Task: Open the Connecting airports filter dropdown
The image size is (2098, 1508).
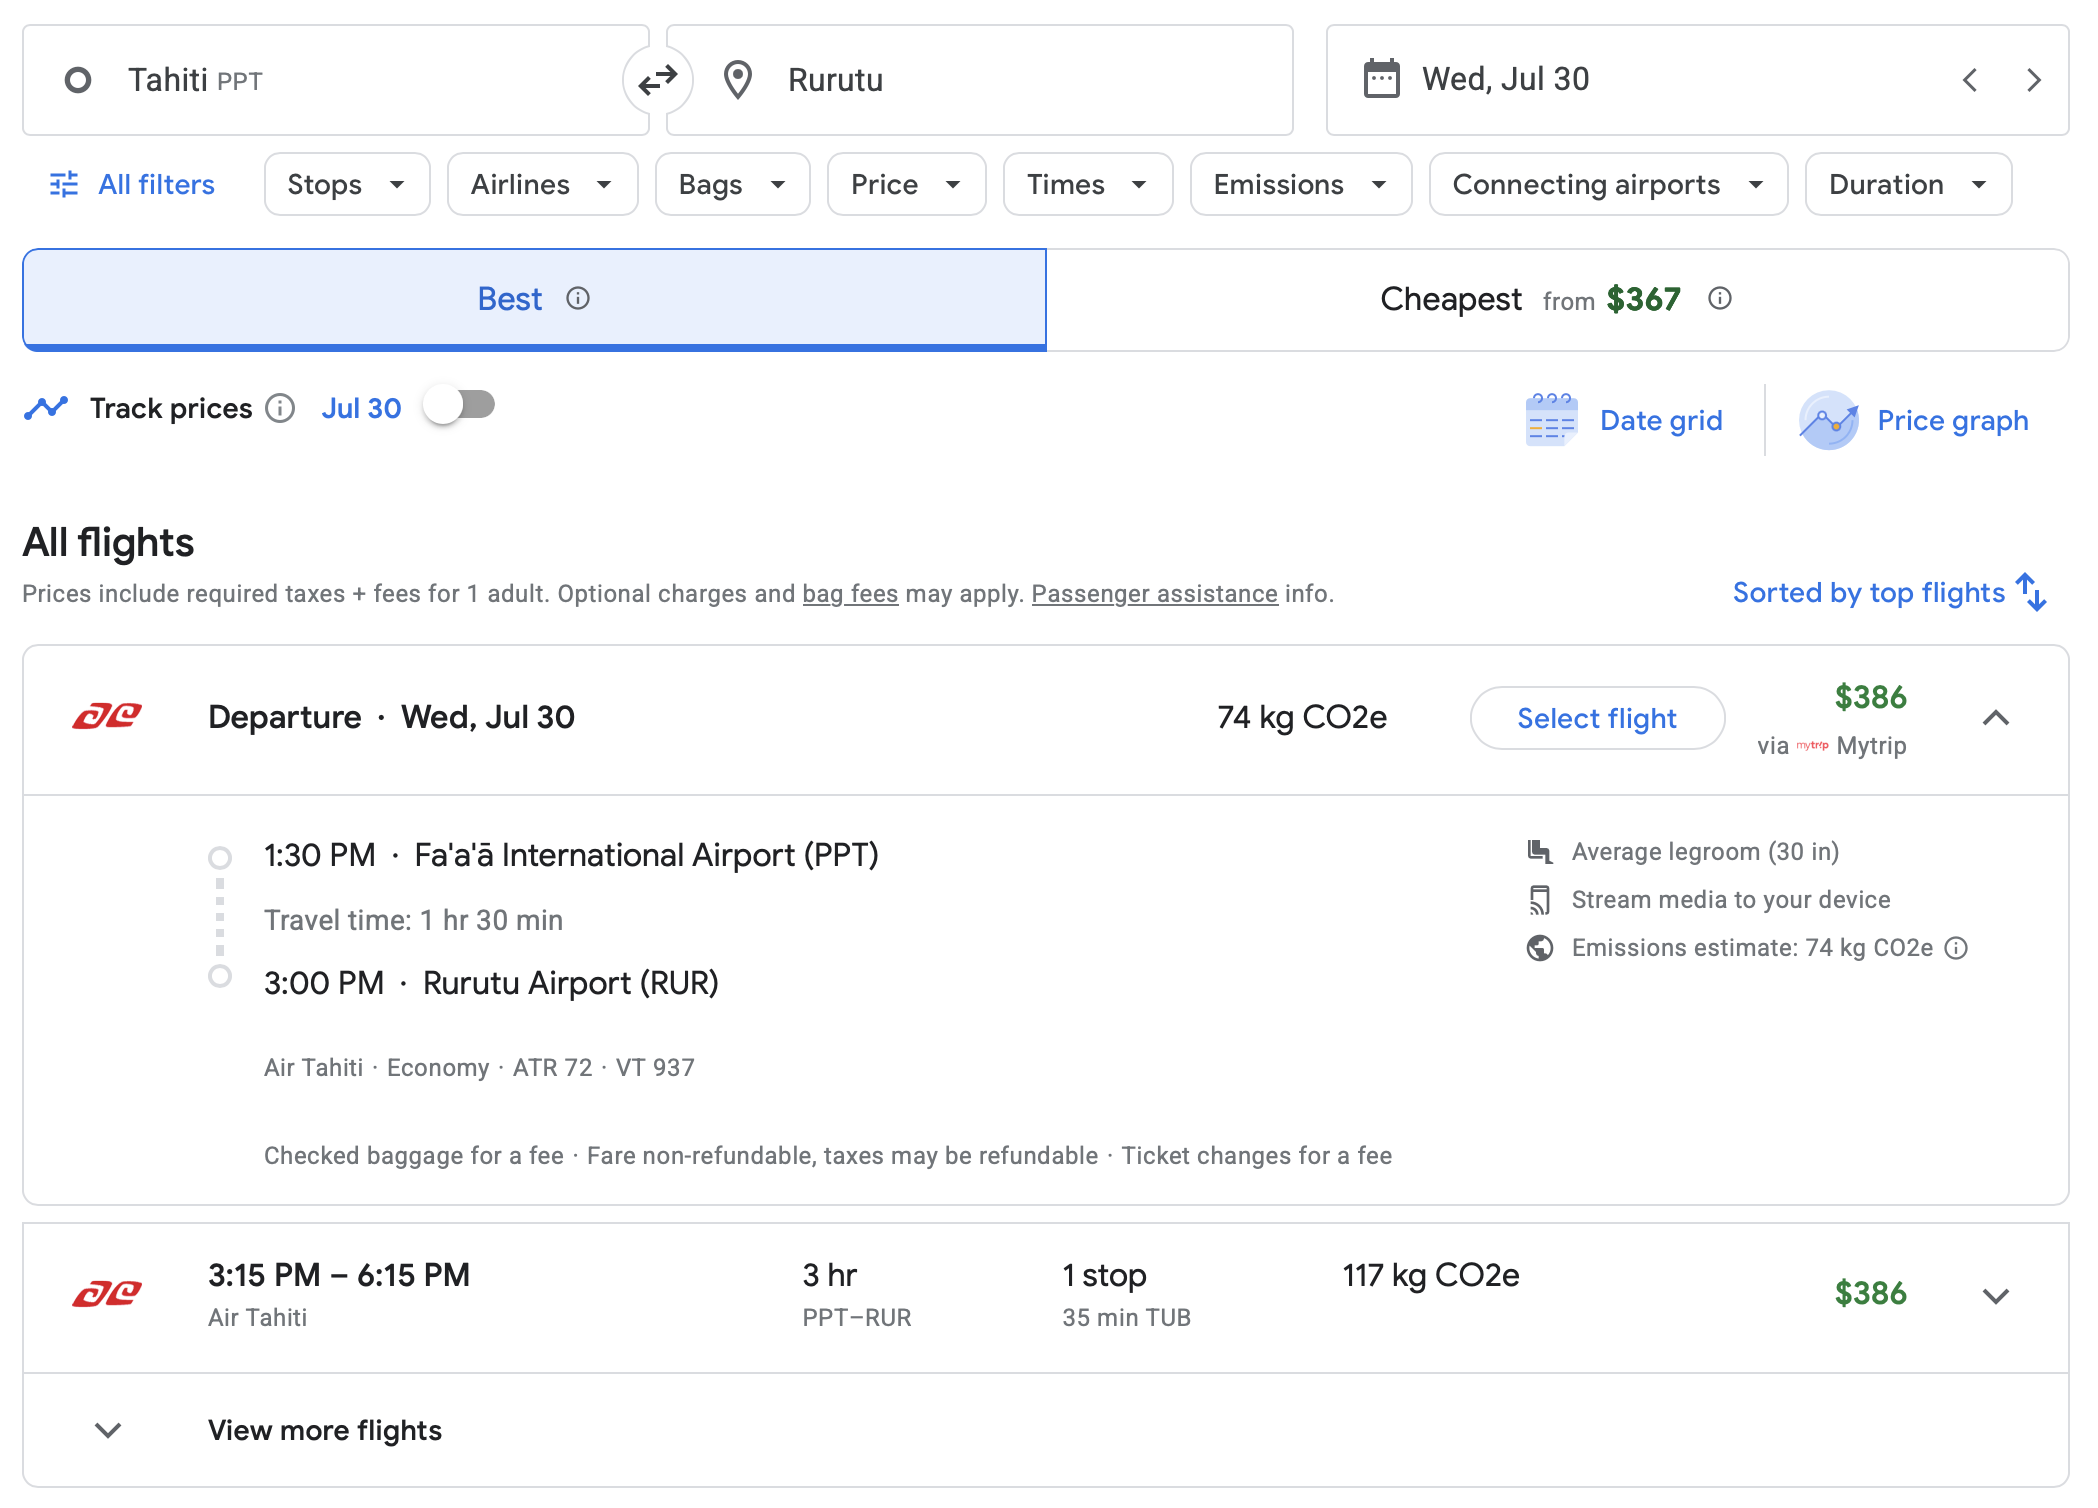Action: coord(1608,184)
